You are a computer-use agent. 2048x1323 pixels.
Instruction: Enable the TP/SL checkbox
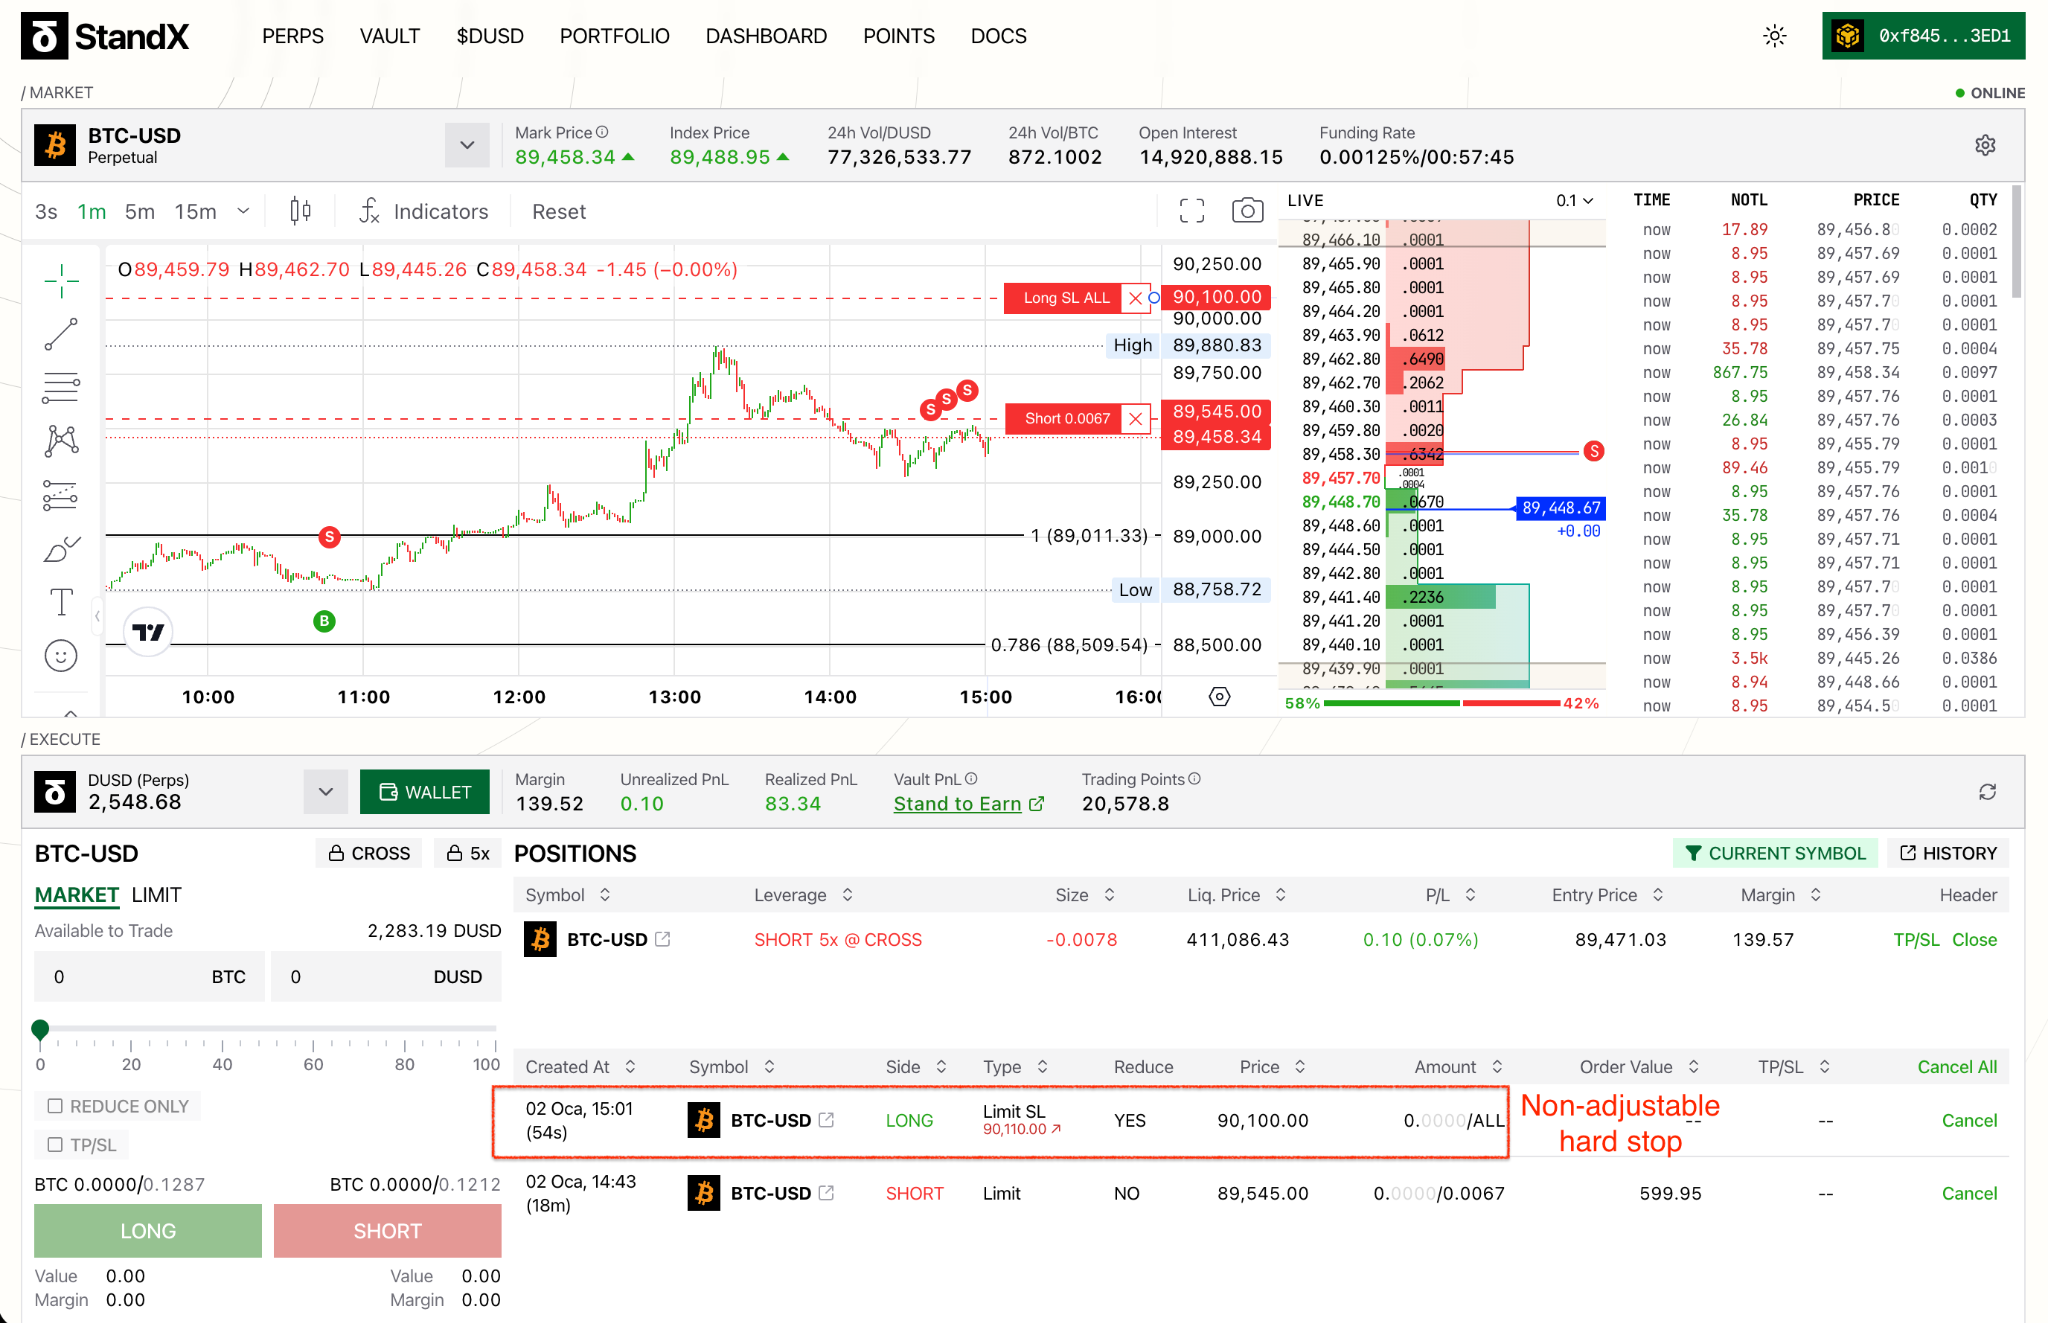point(55,1145)
